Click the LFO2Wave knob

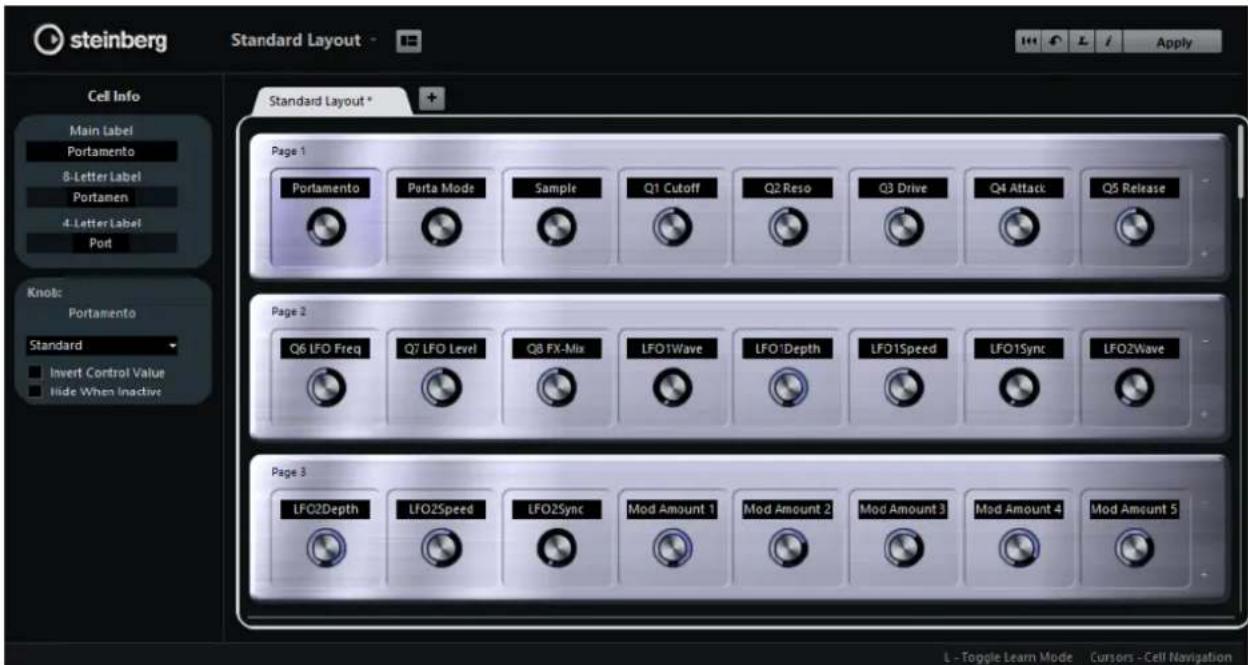(1133, 390)
